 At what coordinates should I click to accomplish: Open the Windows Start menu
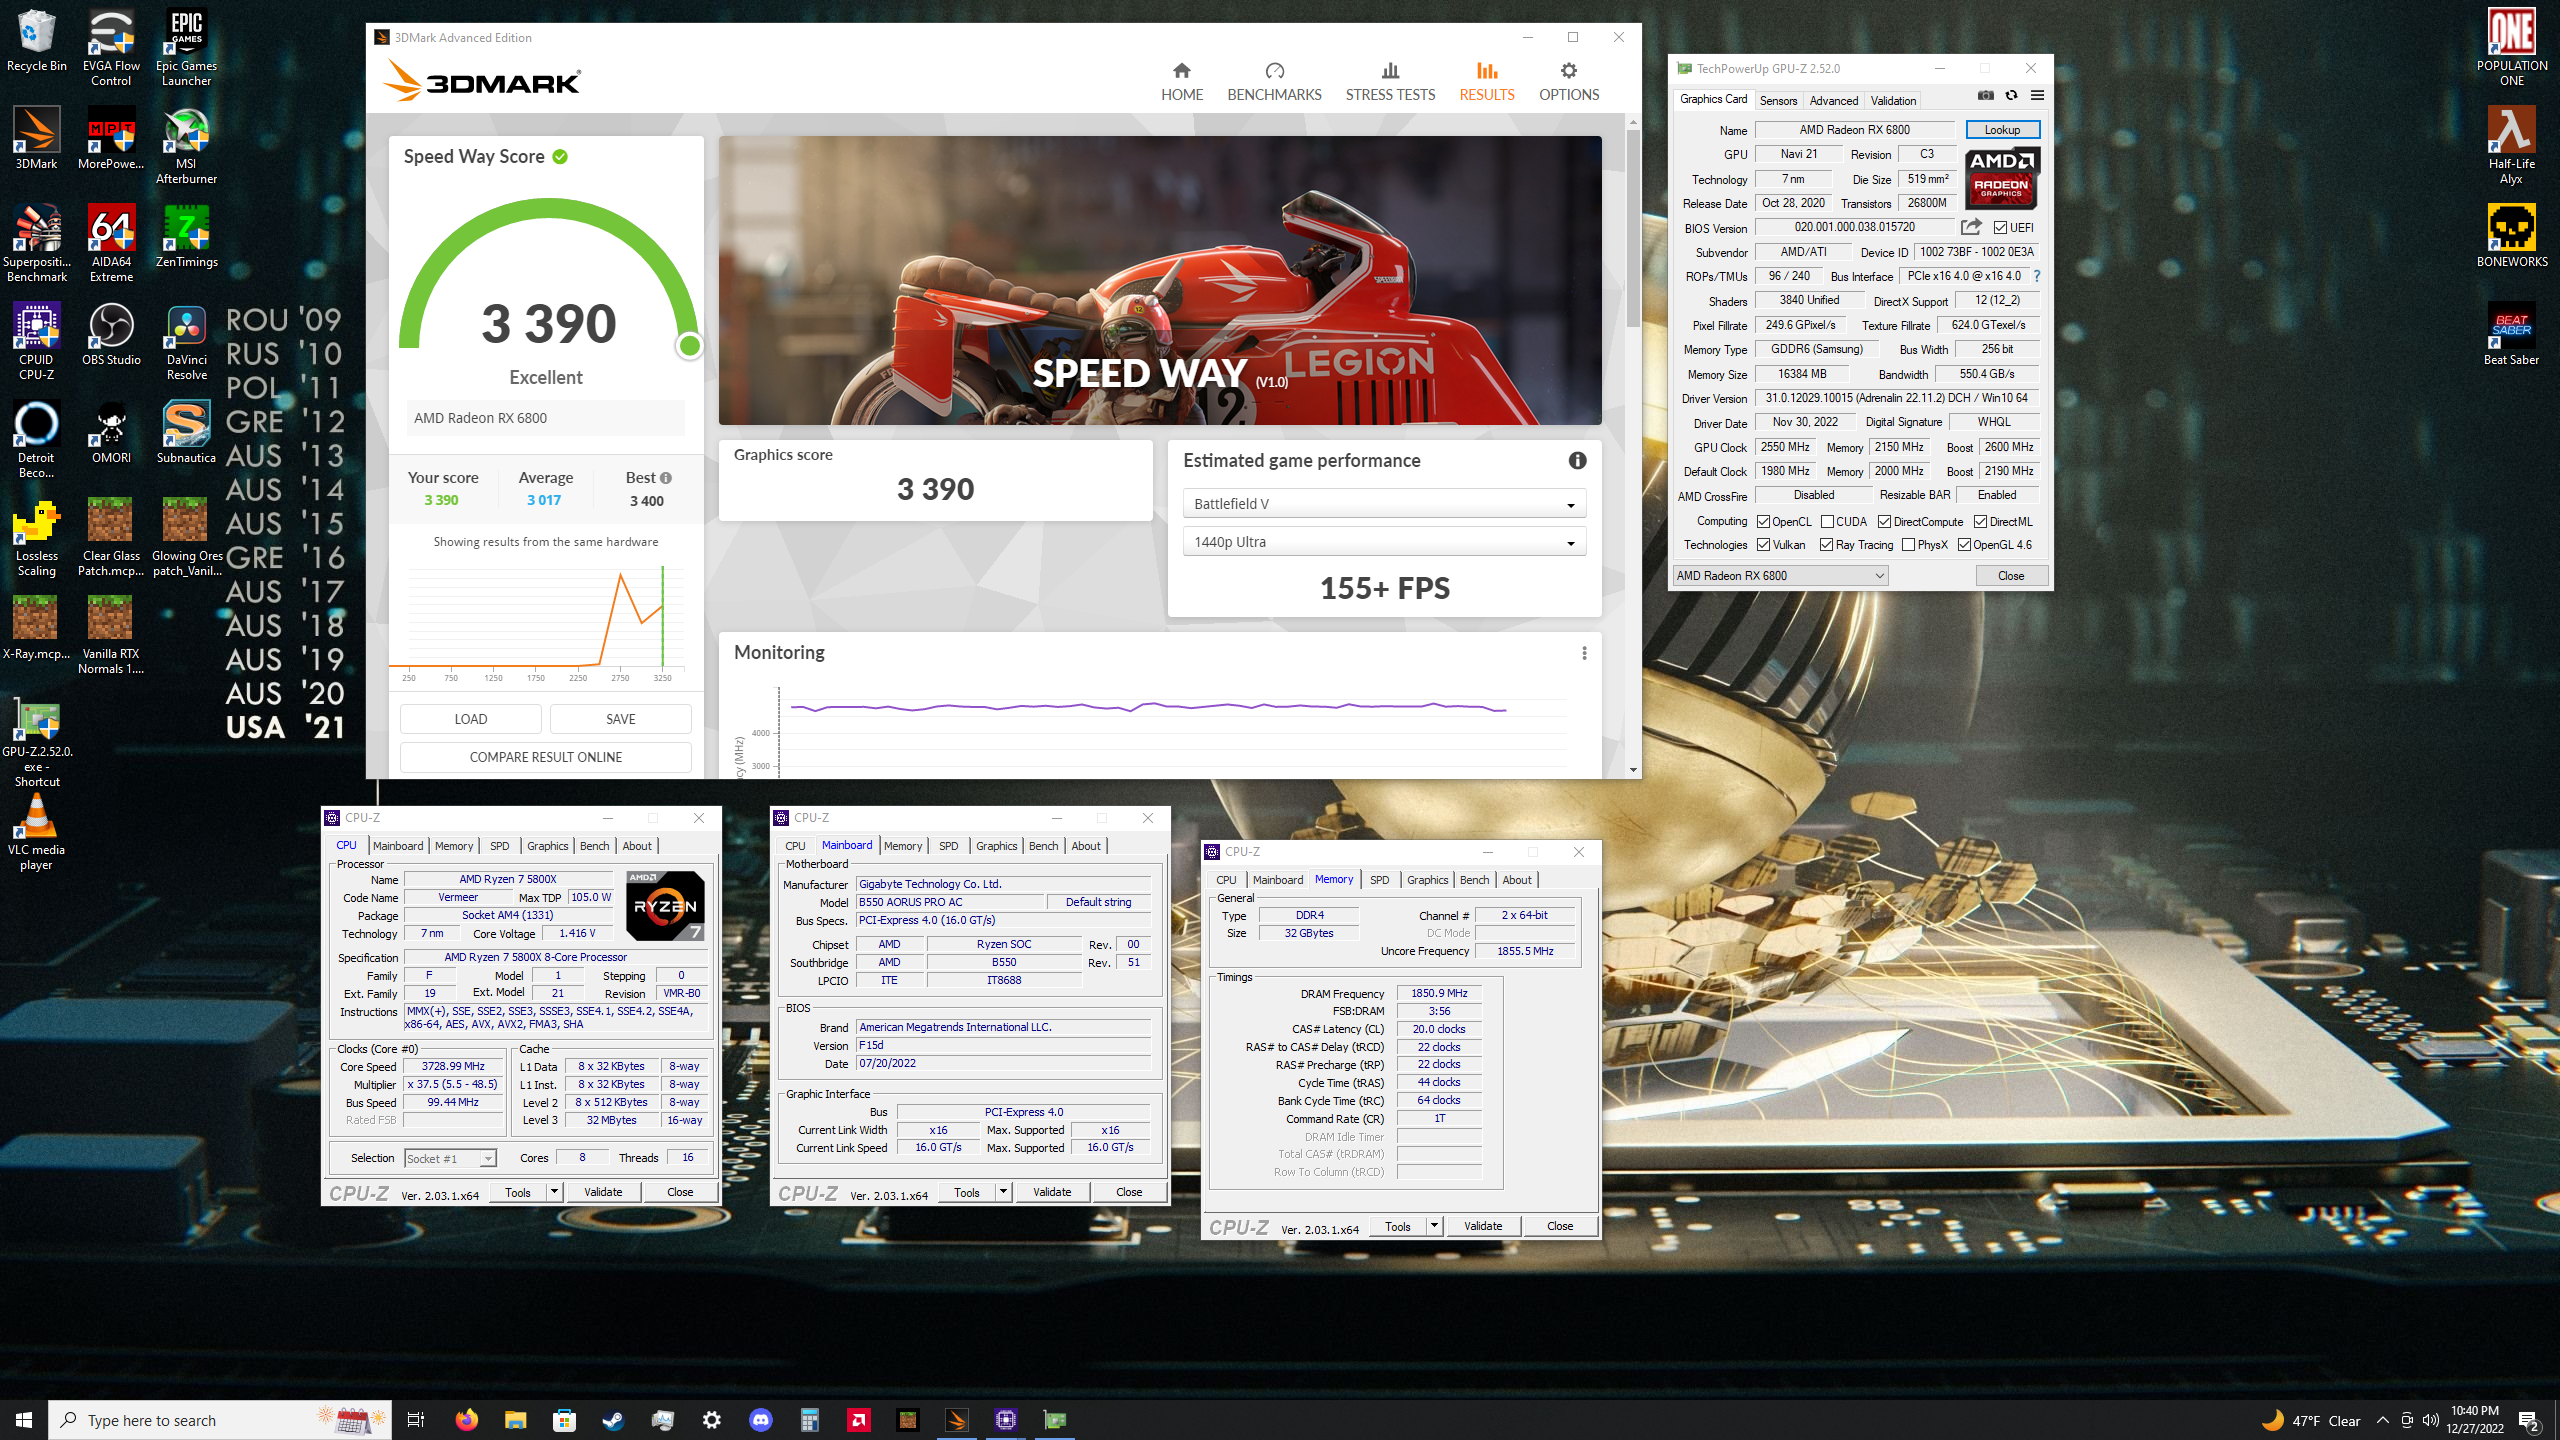point(24,1420)
